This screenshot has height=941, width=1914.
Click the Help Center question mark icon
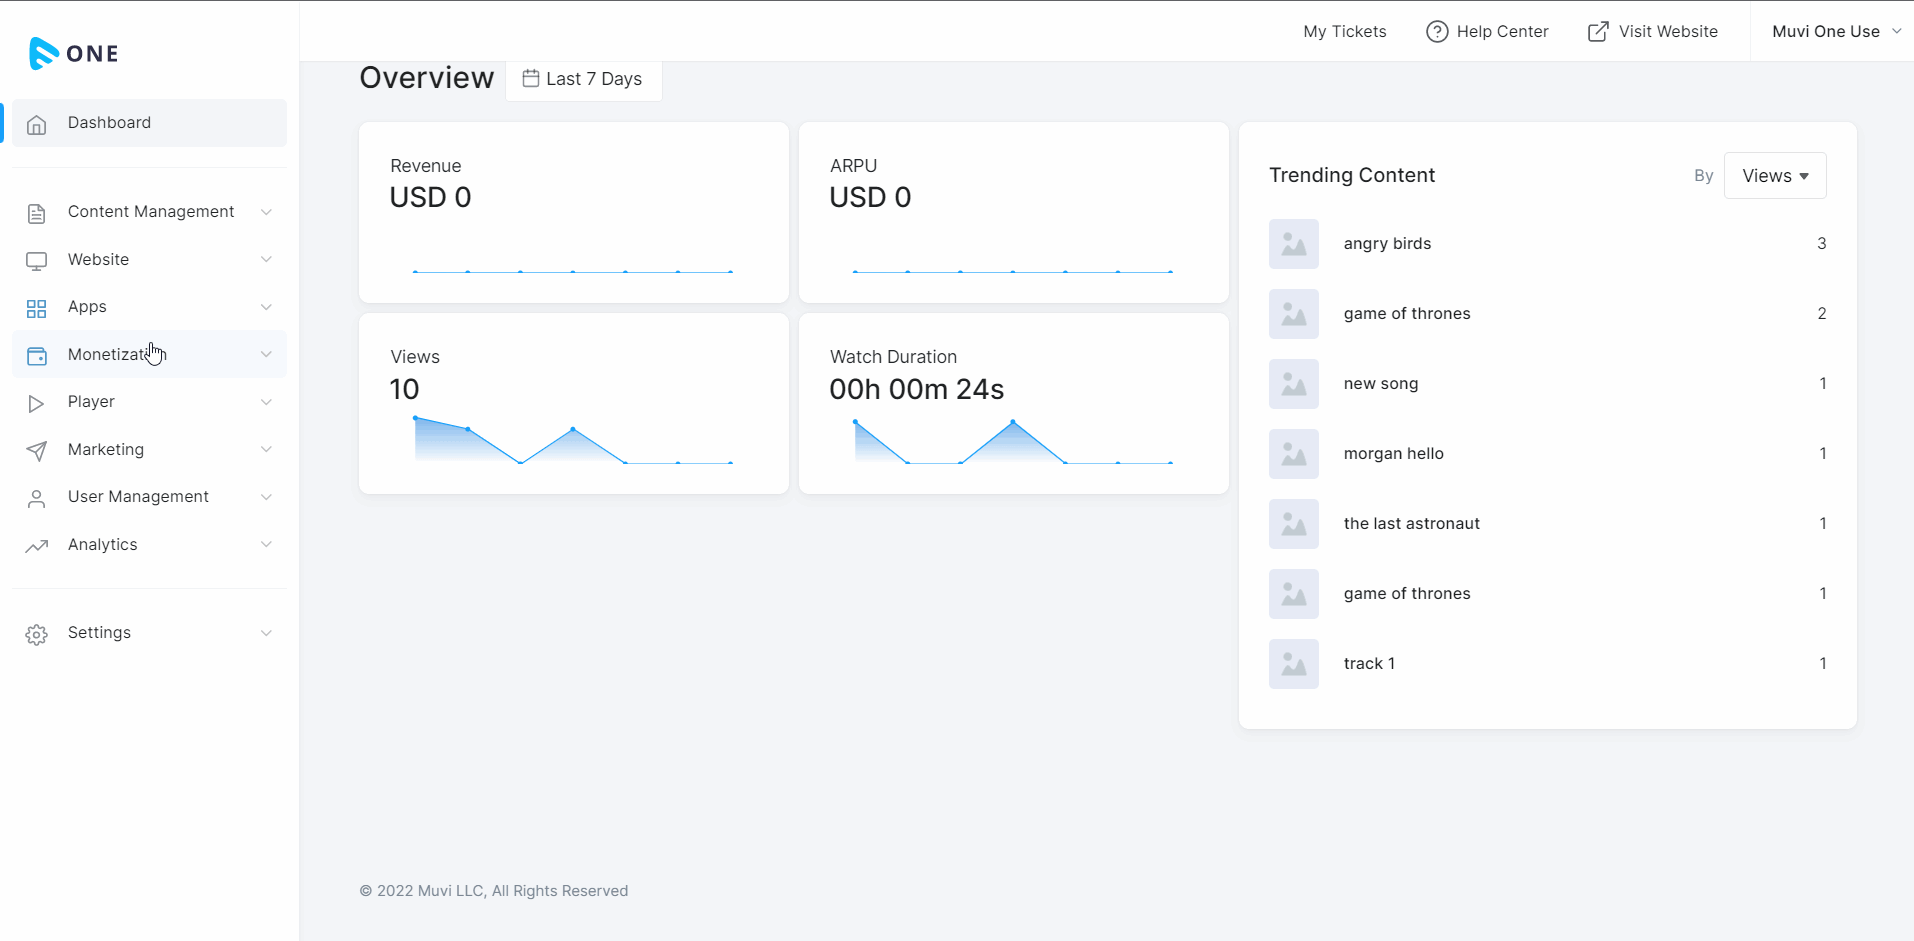pyautogui.click(x=1437, y=32)
